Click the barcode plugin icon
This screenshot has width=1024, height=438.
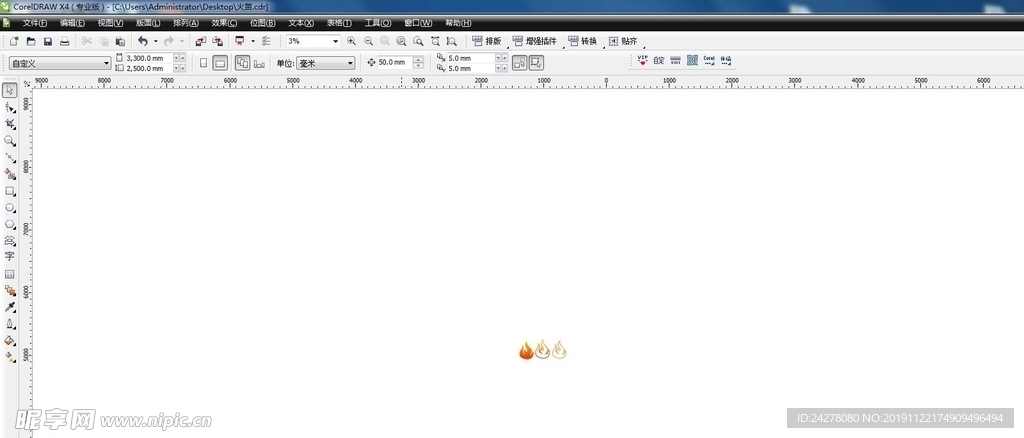pos(675,60)
